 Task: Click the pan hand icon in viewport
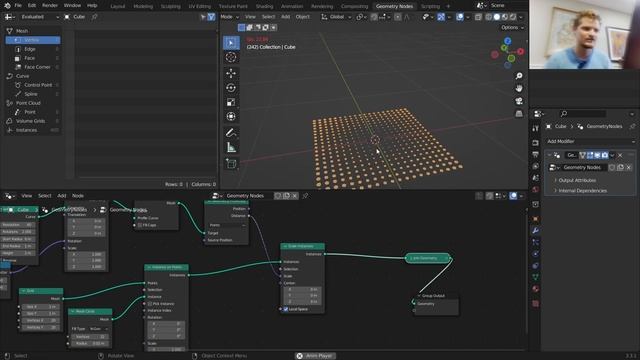tap(519, 88)
